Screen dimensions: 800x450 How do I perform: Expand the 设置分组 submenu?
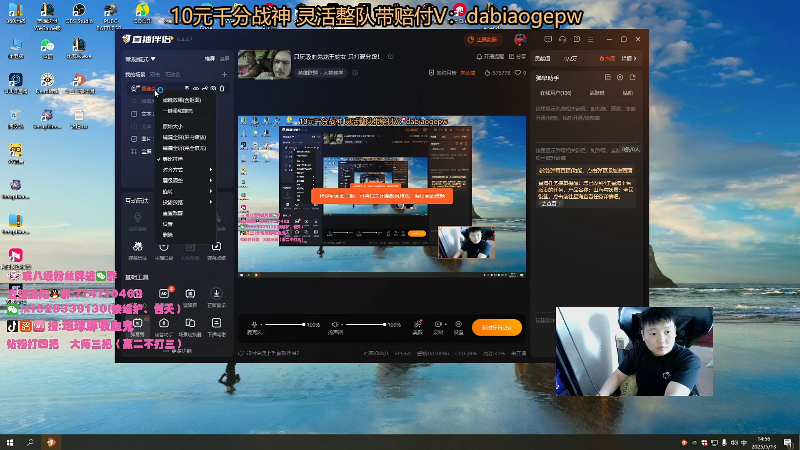[x=185, y=202]
